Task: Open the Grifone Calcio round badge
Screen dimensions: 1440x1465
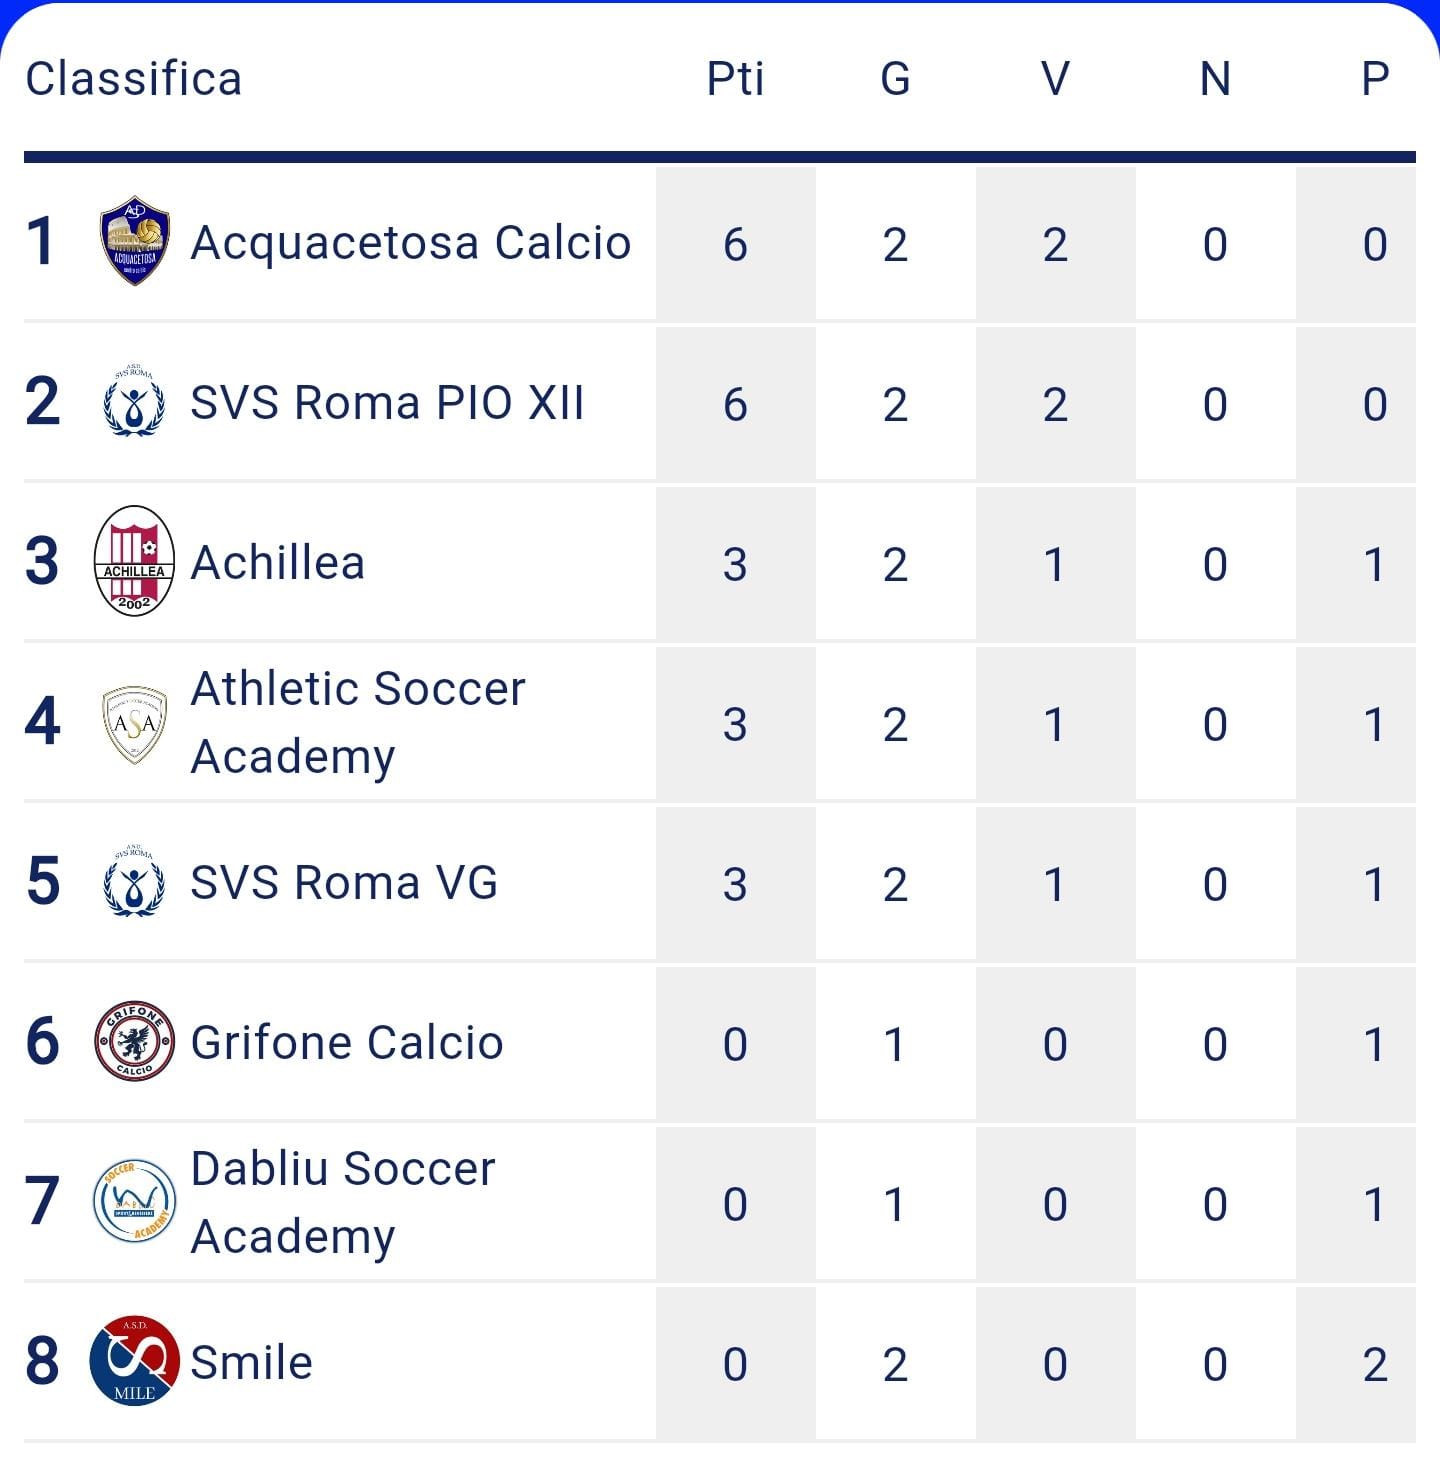Action: pos(134,1041)
